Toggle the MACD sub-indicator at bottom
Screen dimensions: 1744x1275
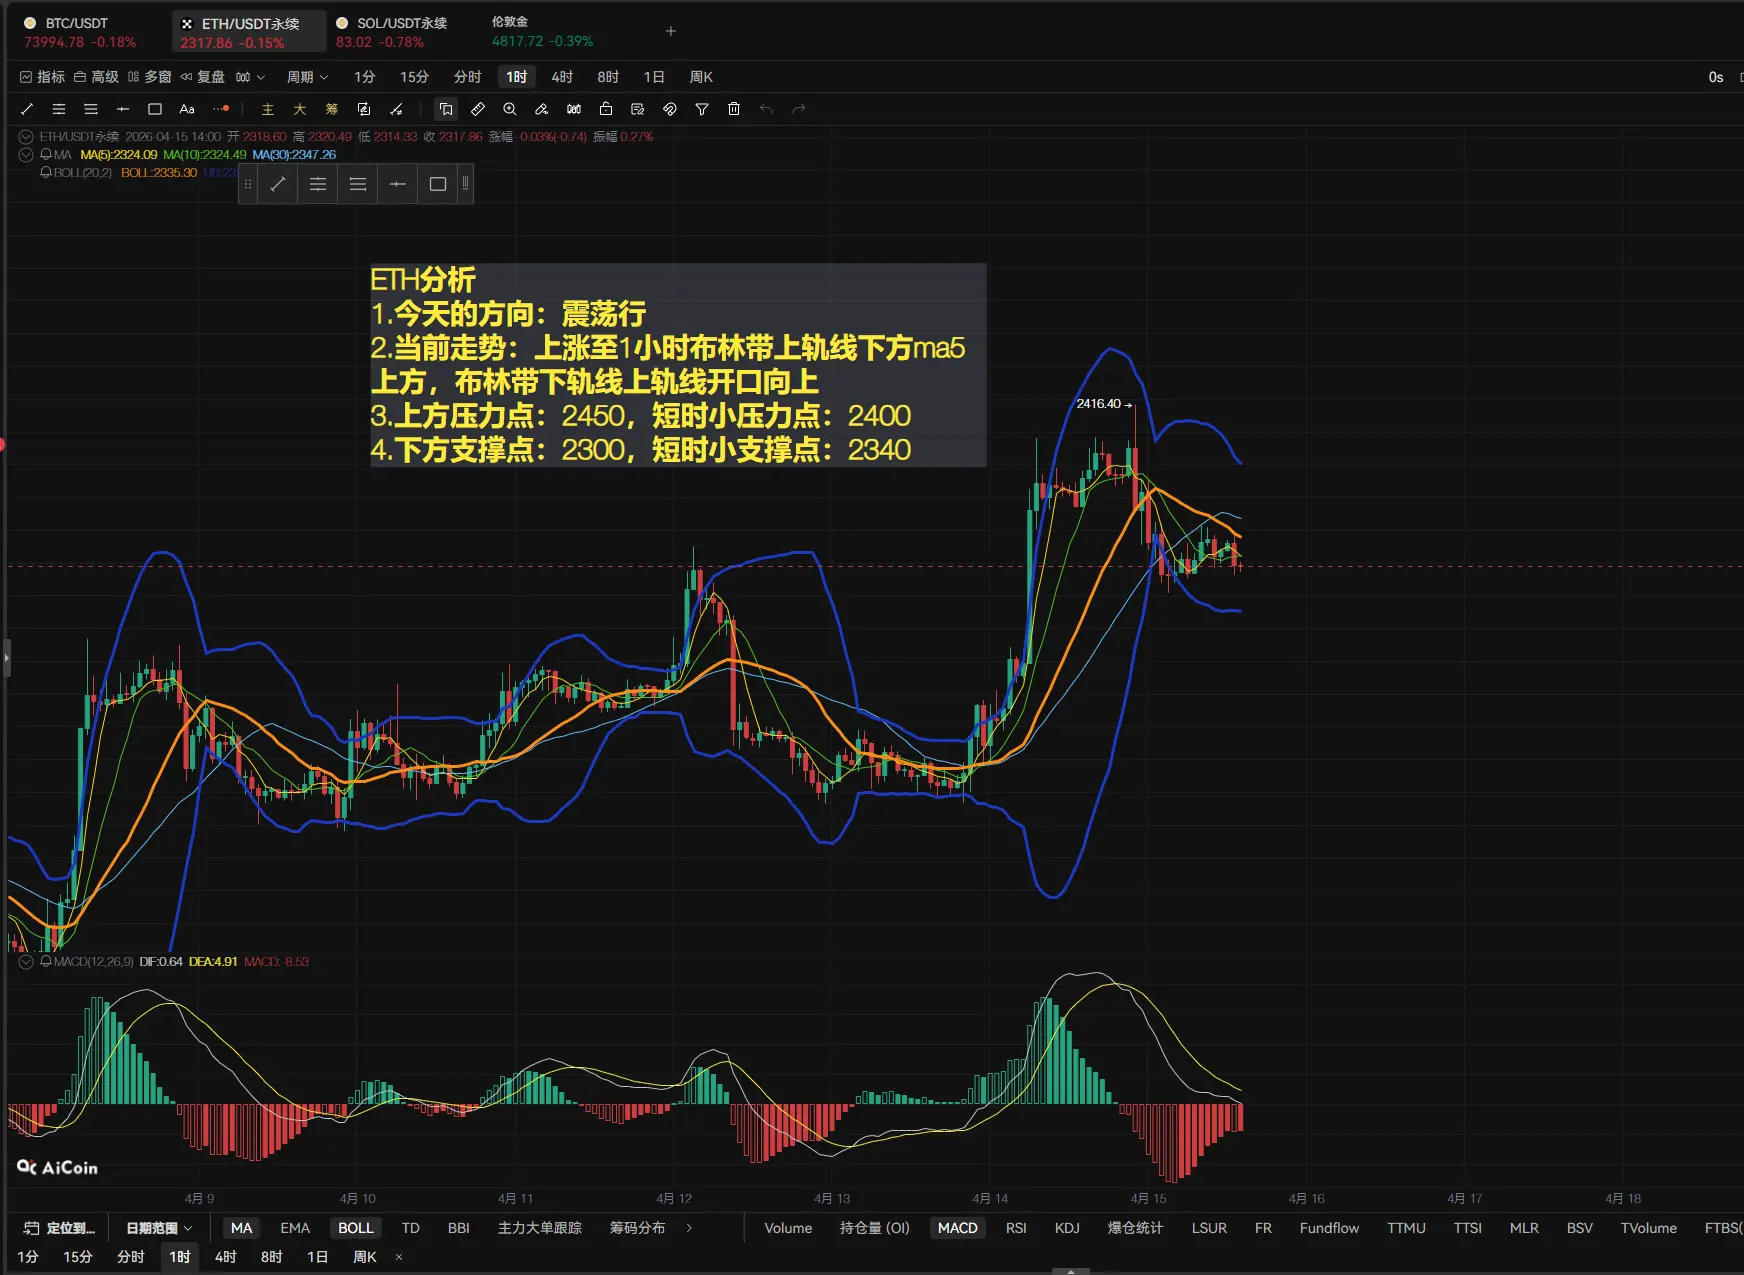(x=957, y=1228)
